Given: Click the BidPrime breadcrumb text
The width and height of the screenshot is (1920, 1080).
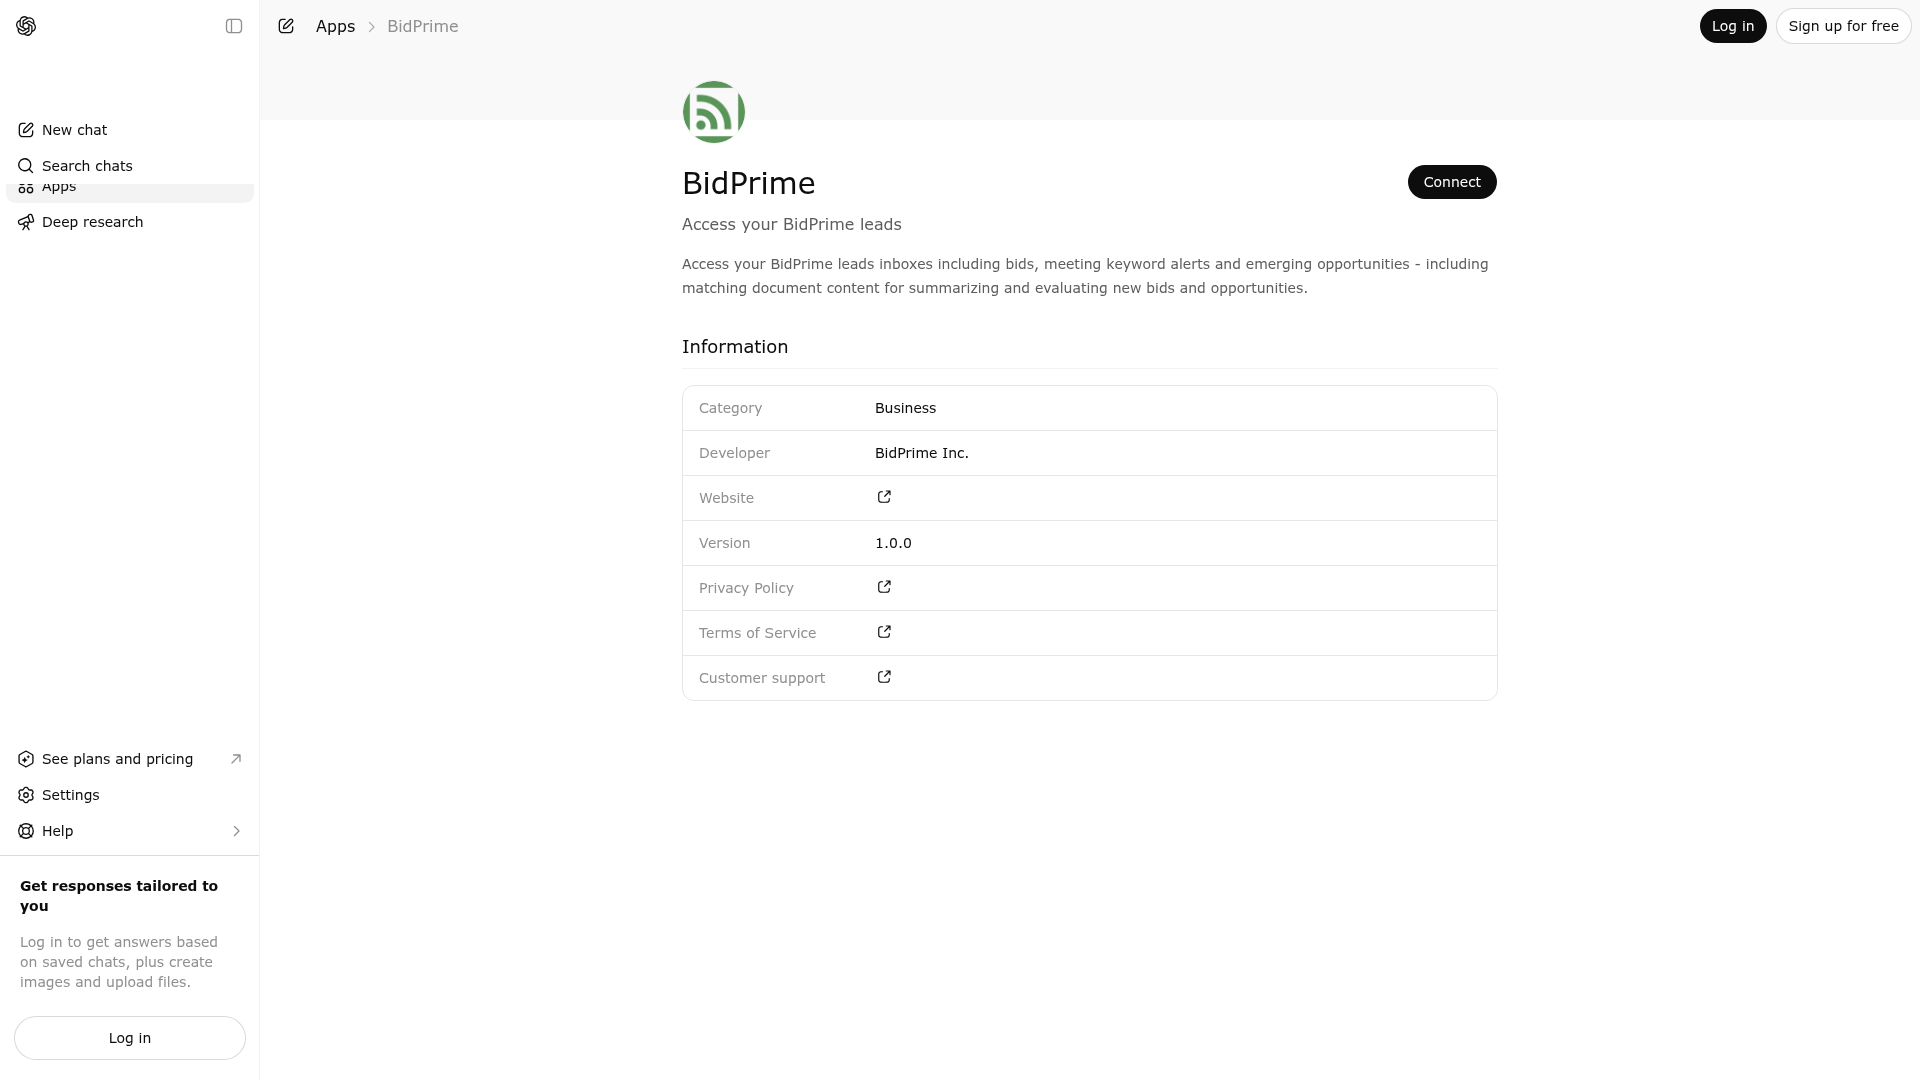Looking at the screenshot, I should 422,27.
